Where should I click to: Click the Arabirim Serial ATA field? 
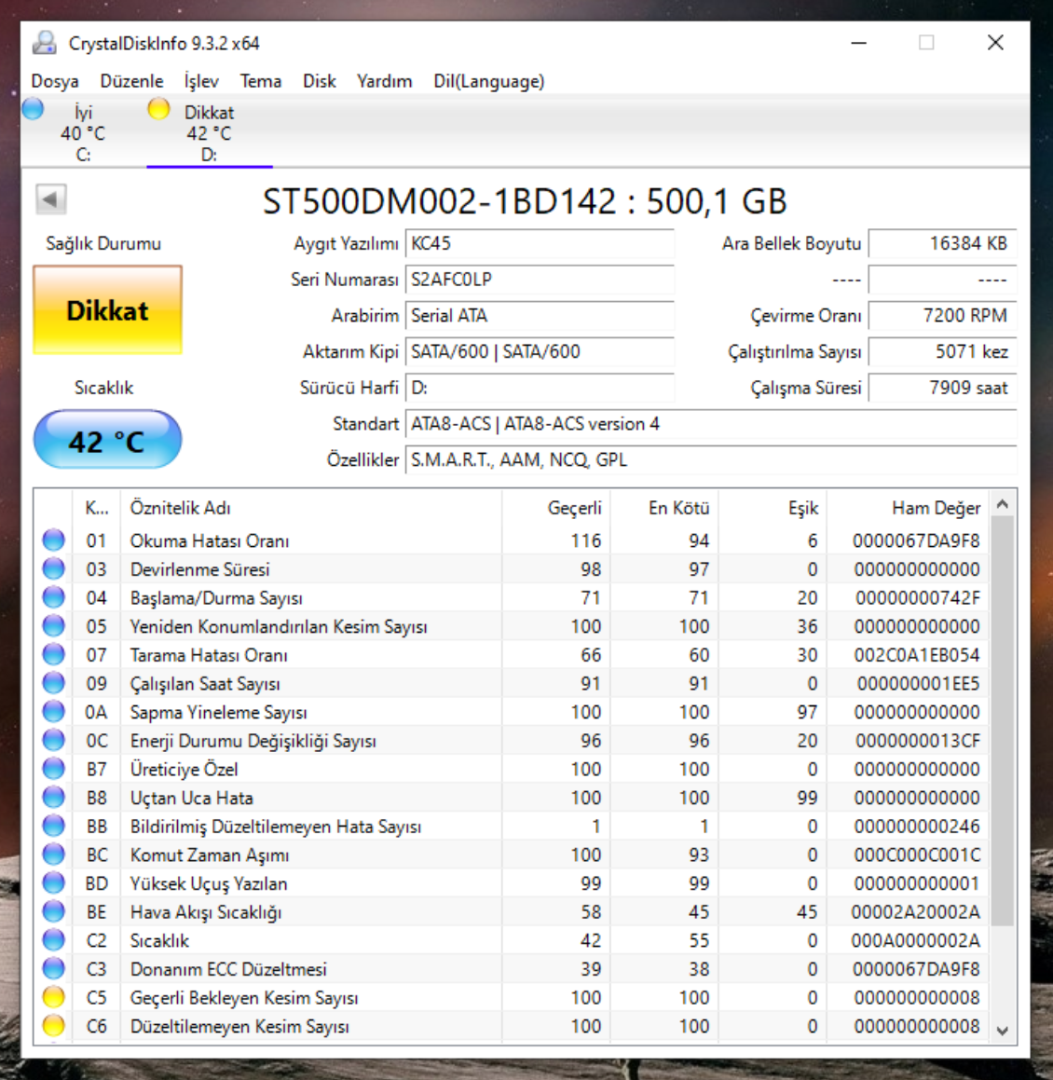point(539,315)
